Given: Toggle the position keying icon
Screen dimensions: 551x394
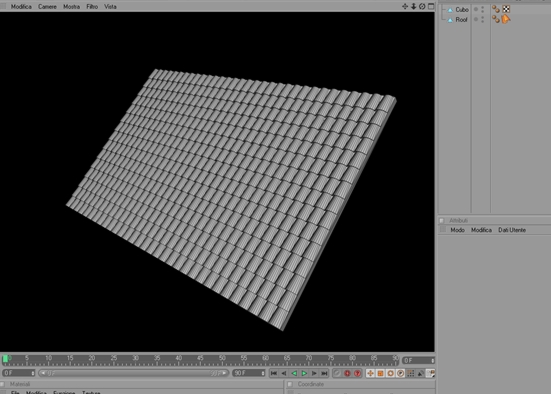Looking at the screenshot, I should (370, 373).
